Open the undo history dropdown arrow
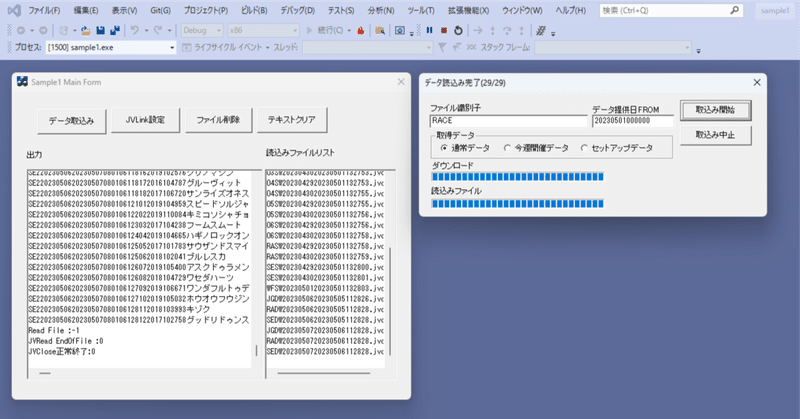Image resolution: width=800 pixels, height=419 pixels. click(x=146, y=31)
